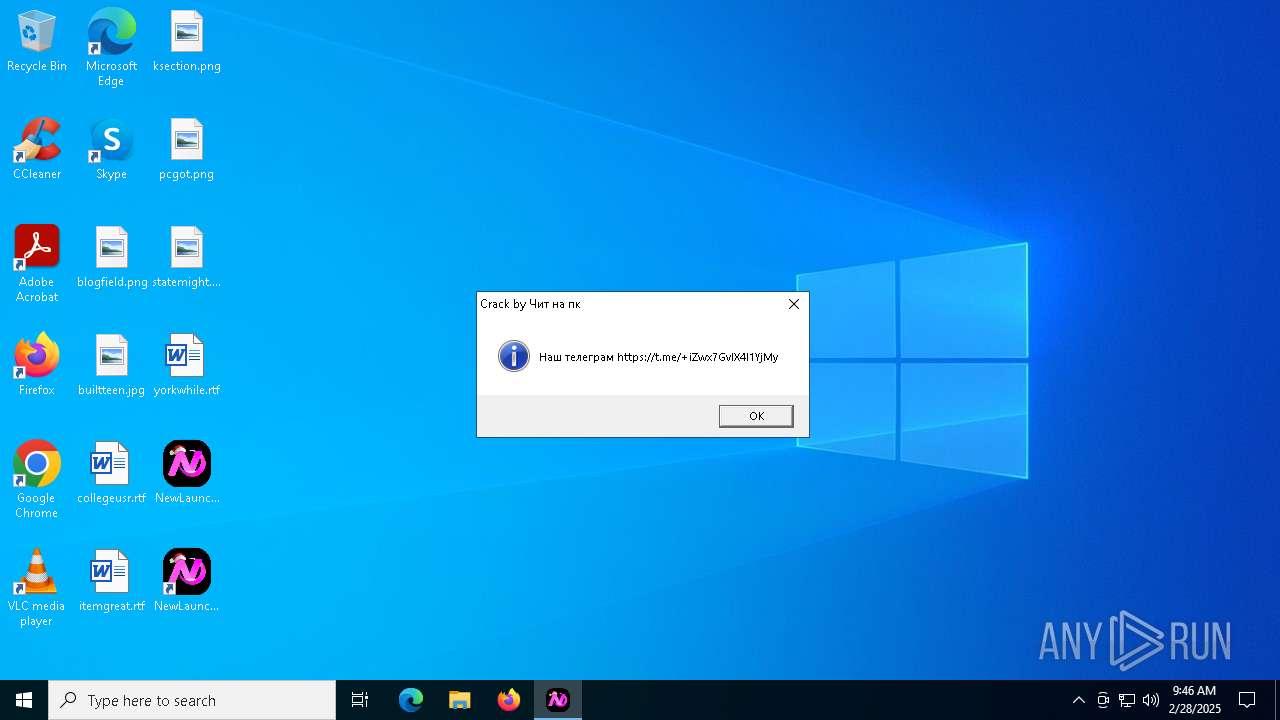This screenshot has width=1280, height=720.
Task: Open network status tray icon
Action: (1127, 700)
